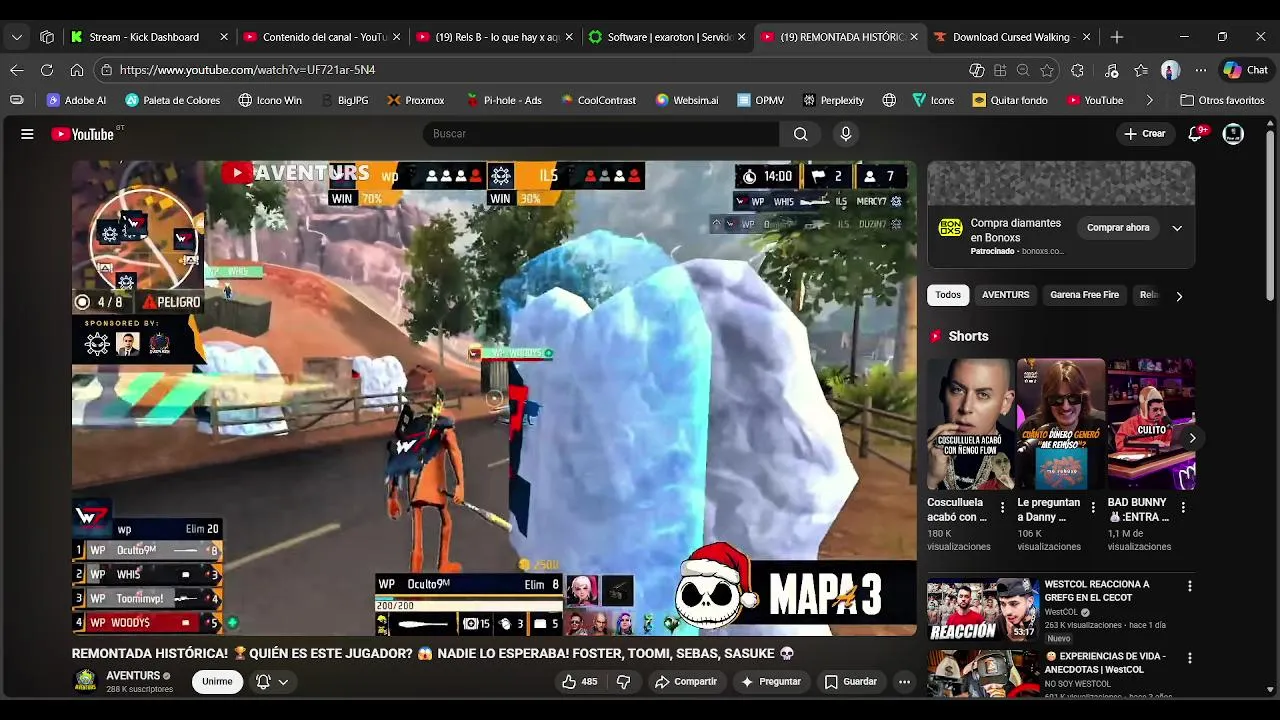Open the bookmarks apps grid icon
The width and height of the screenshot is (1280, 720).
coord(16,100)
